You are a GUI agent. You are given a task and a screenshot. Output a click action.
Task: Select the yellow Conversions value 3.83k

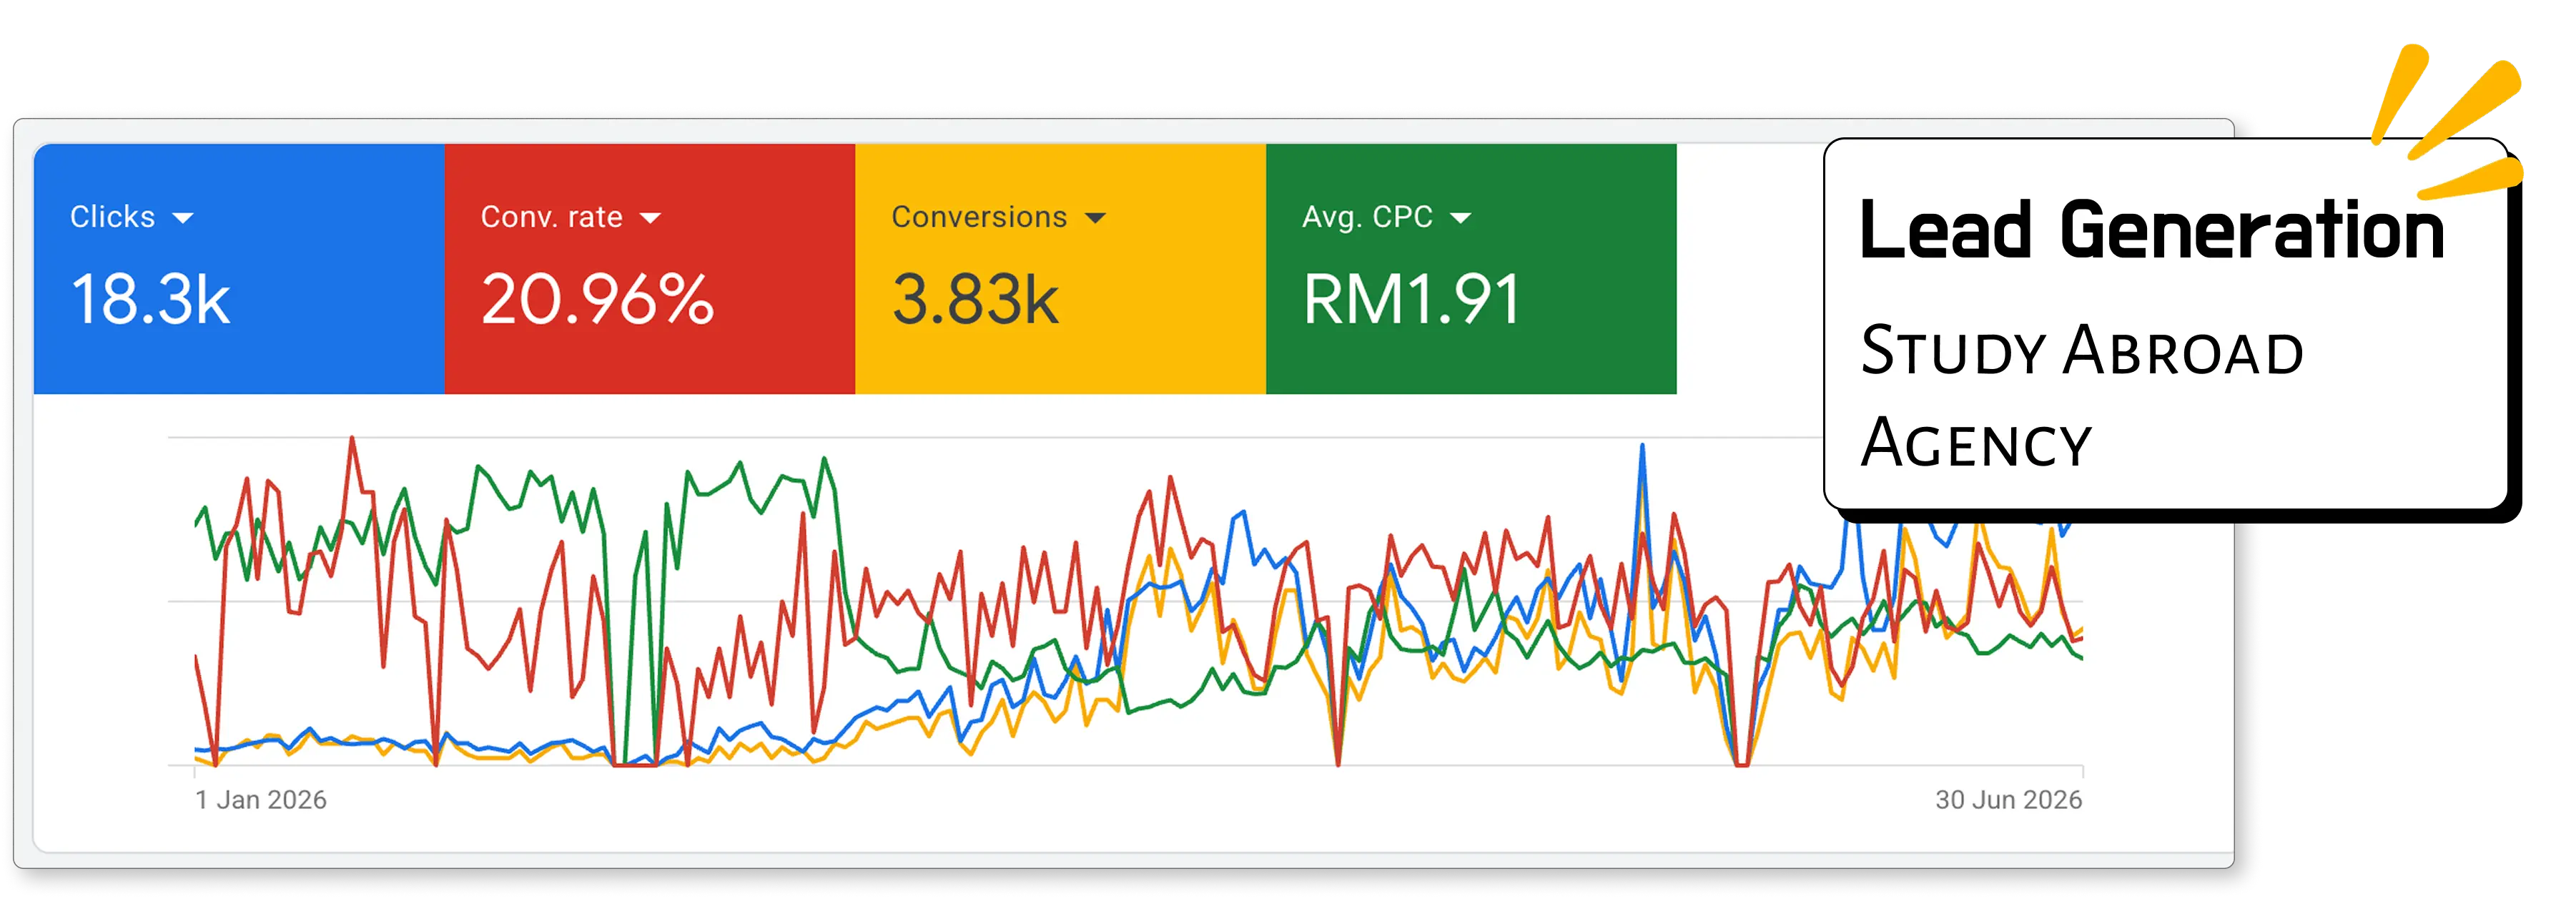pyautogui.click(x=975, y=299)
